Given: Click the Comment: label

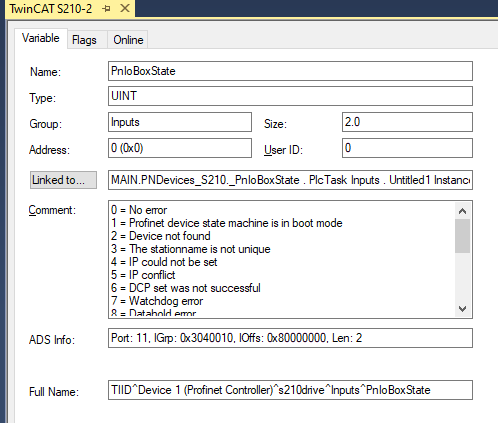Looking at the screenshot, I should click(x=52, y=210).
